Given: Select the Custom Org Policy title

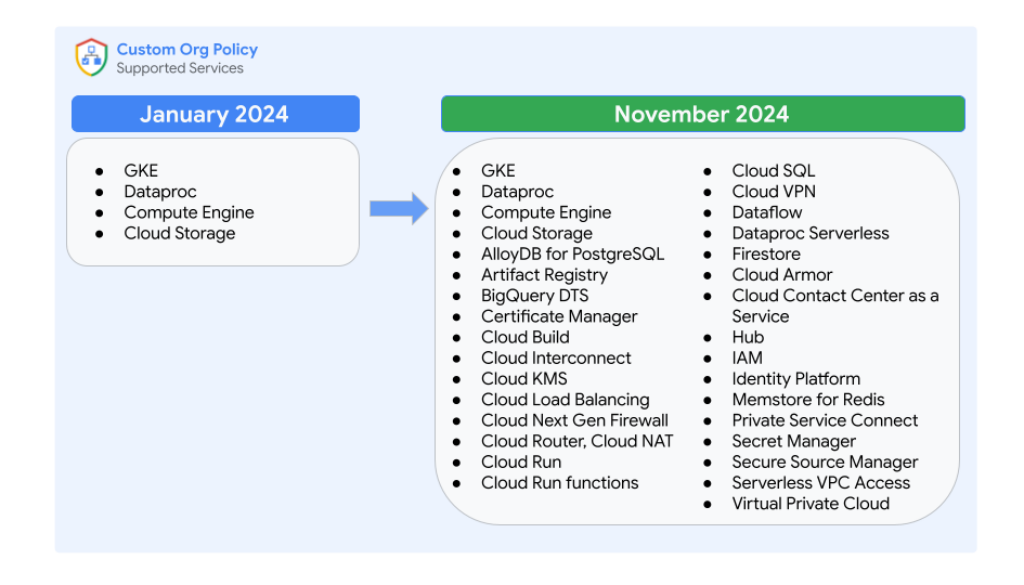Looking at the screenshot, I should [x=187, y=49].
